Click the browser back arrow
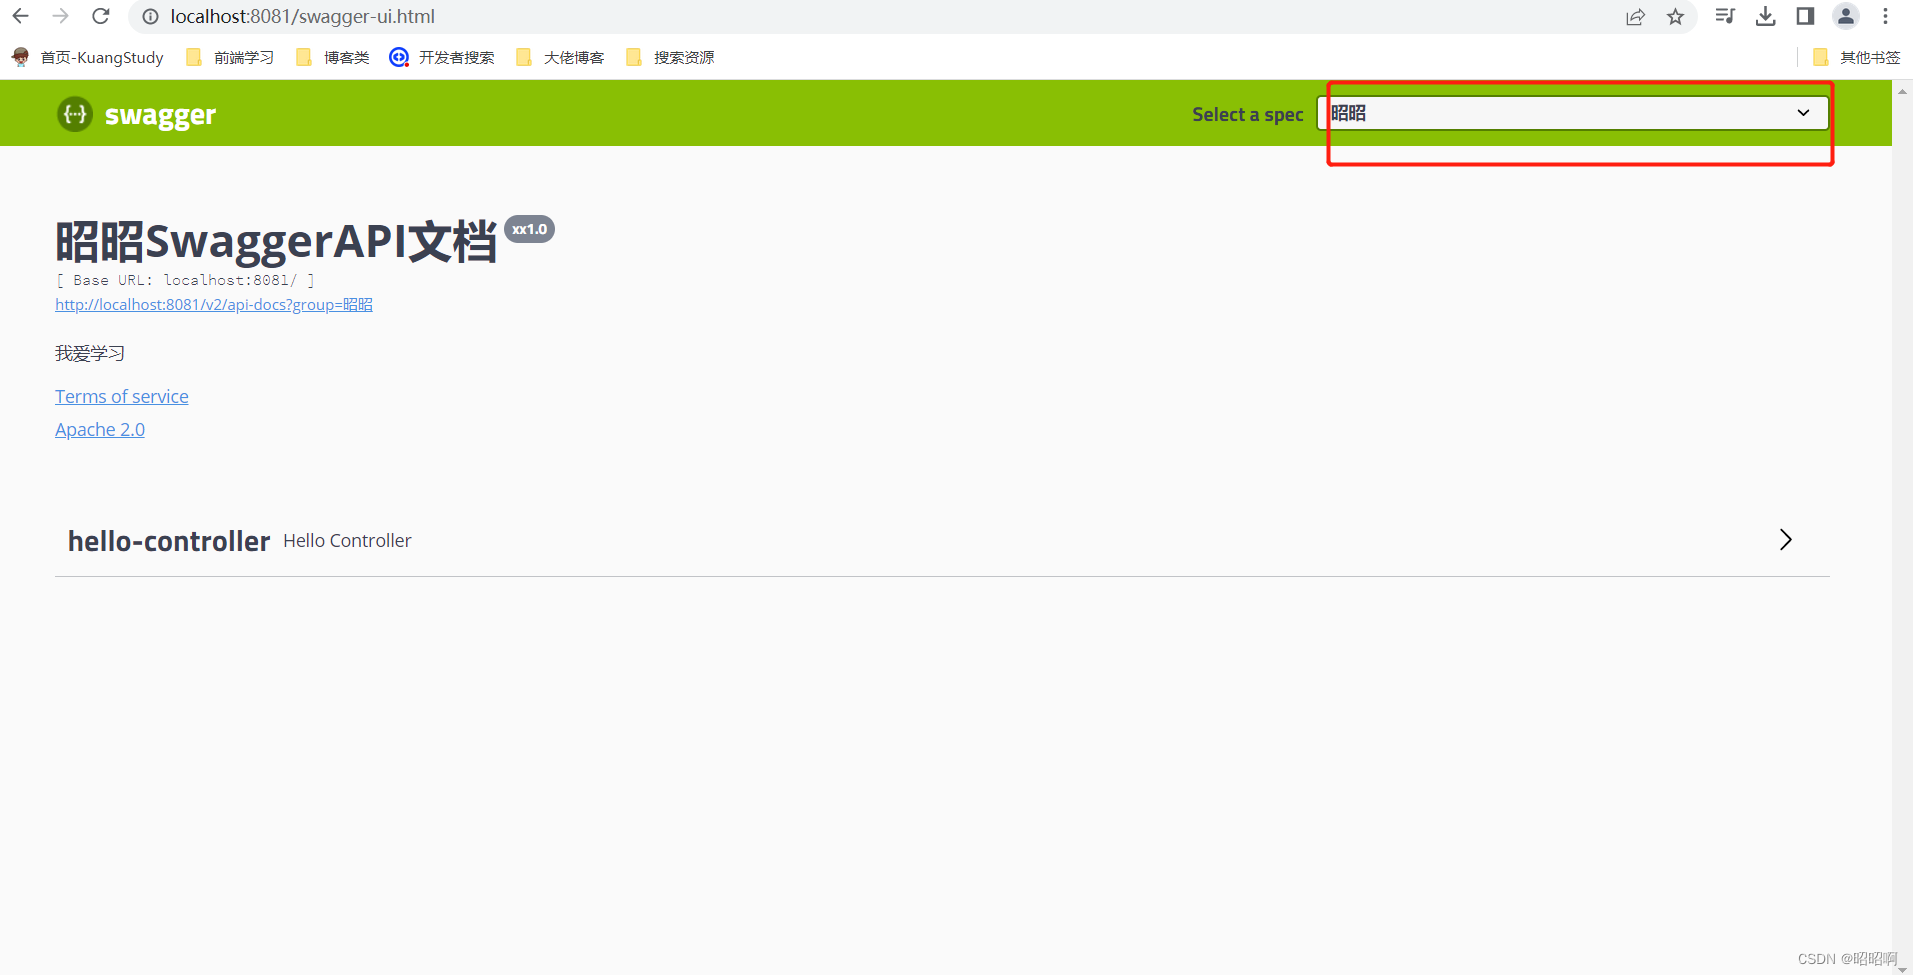The width and height of the screenshot is (1913, 975). pyautogui.click(x=20, y=16)
